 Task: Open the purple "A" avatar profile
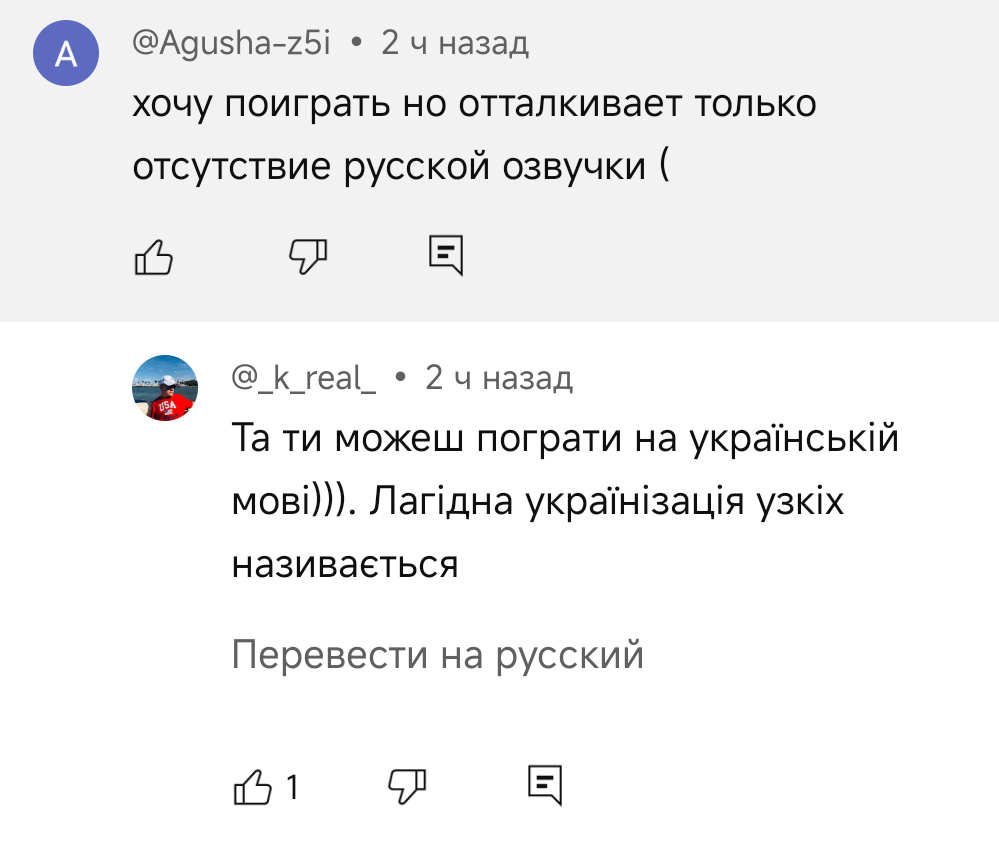coord(66,54)
